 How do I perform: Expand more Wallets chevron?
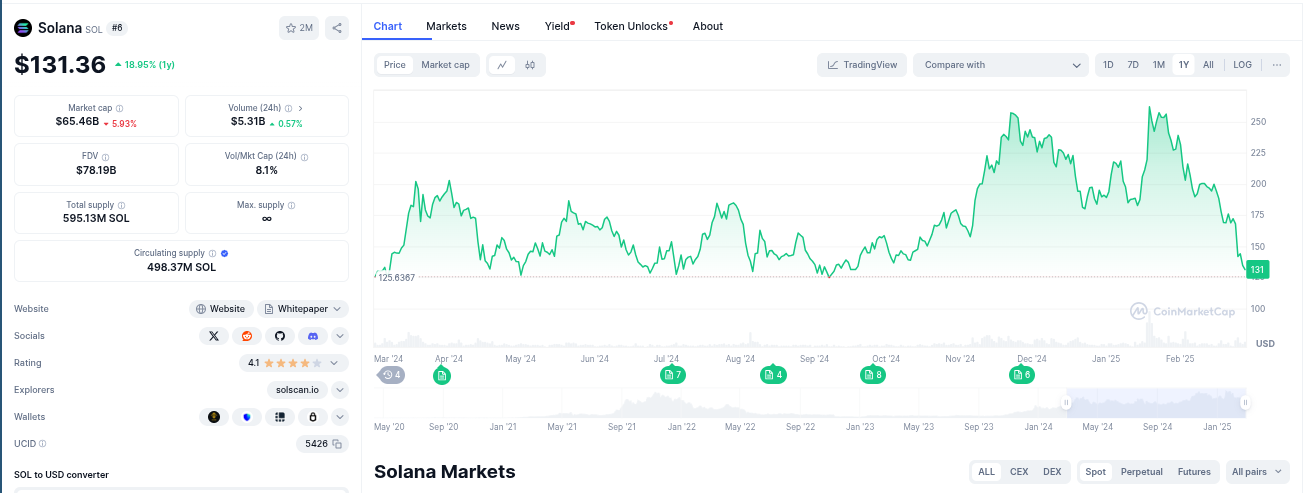pyautogui.click(x=340, y=417)
